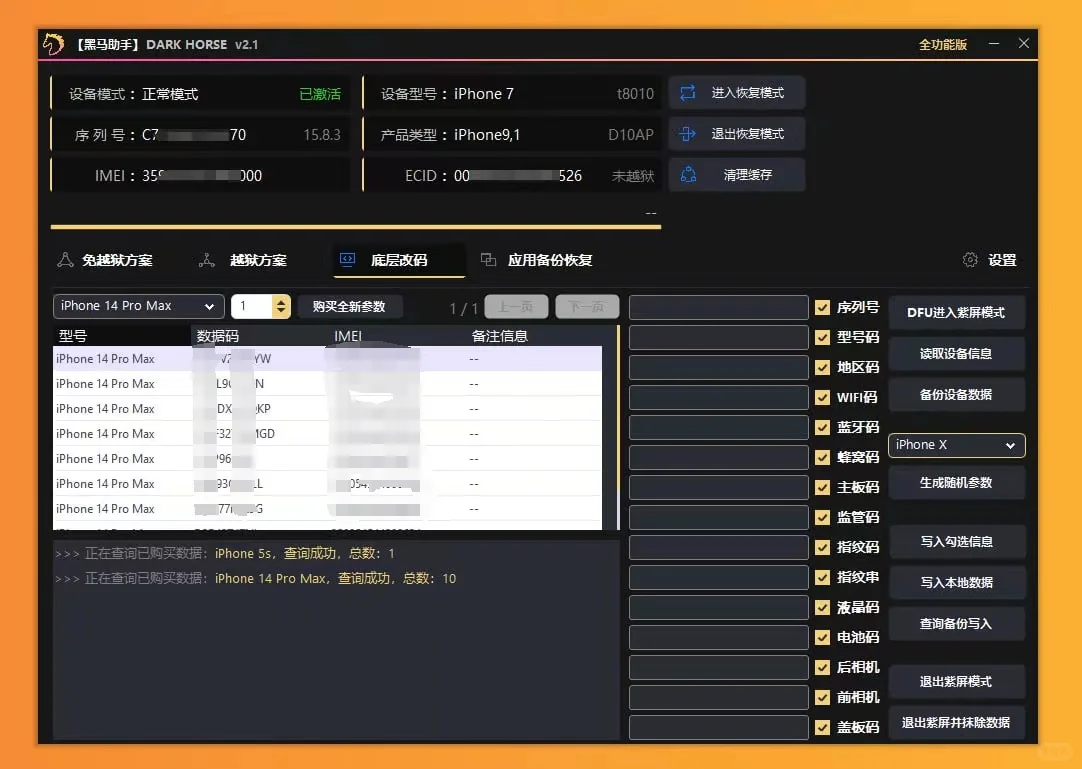Open the 底层改码 tab
This screenshot has height=769, width=1082.
[399, 260]
